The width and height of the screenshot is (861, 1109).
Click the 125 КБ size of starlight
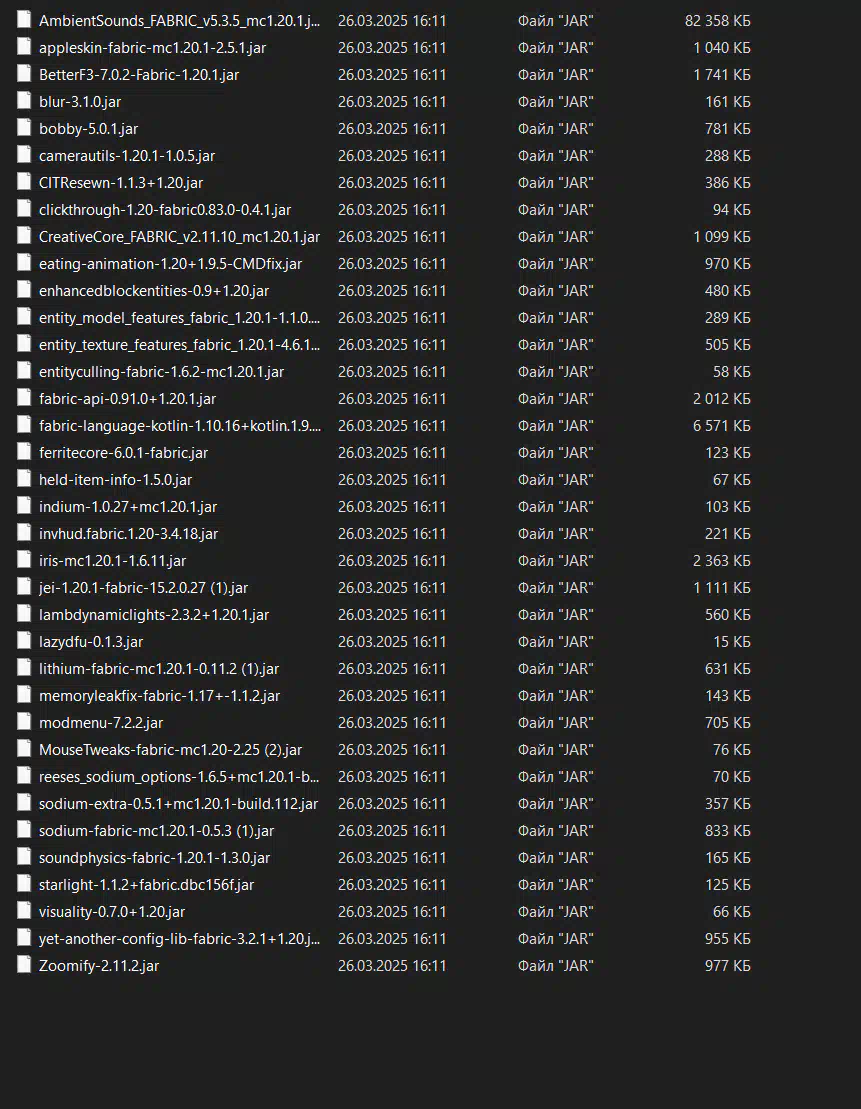point(727,885)
